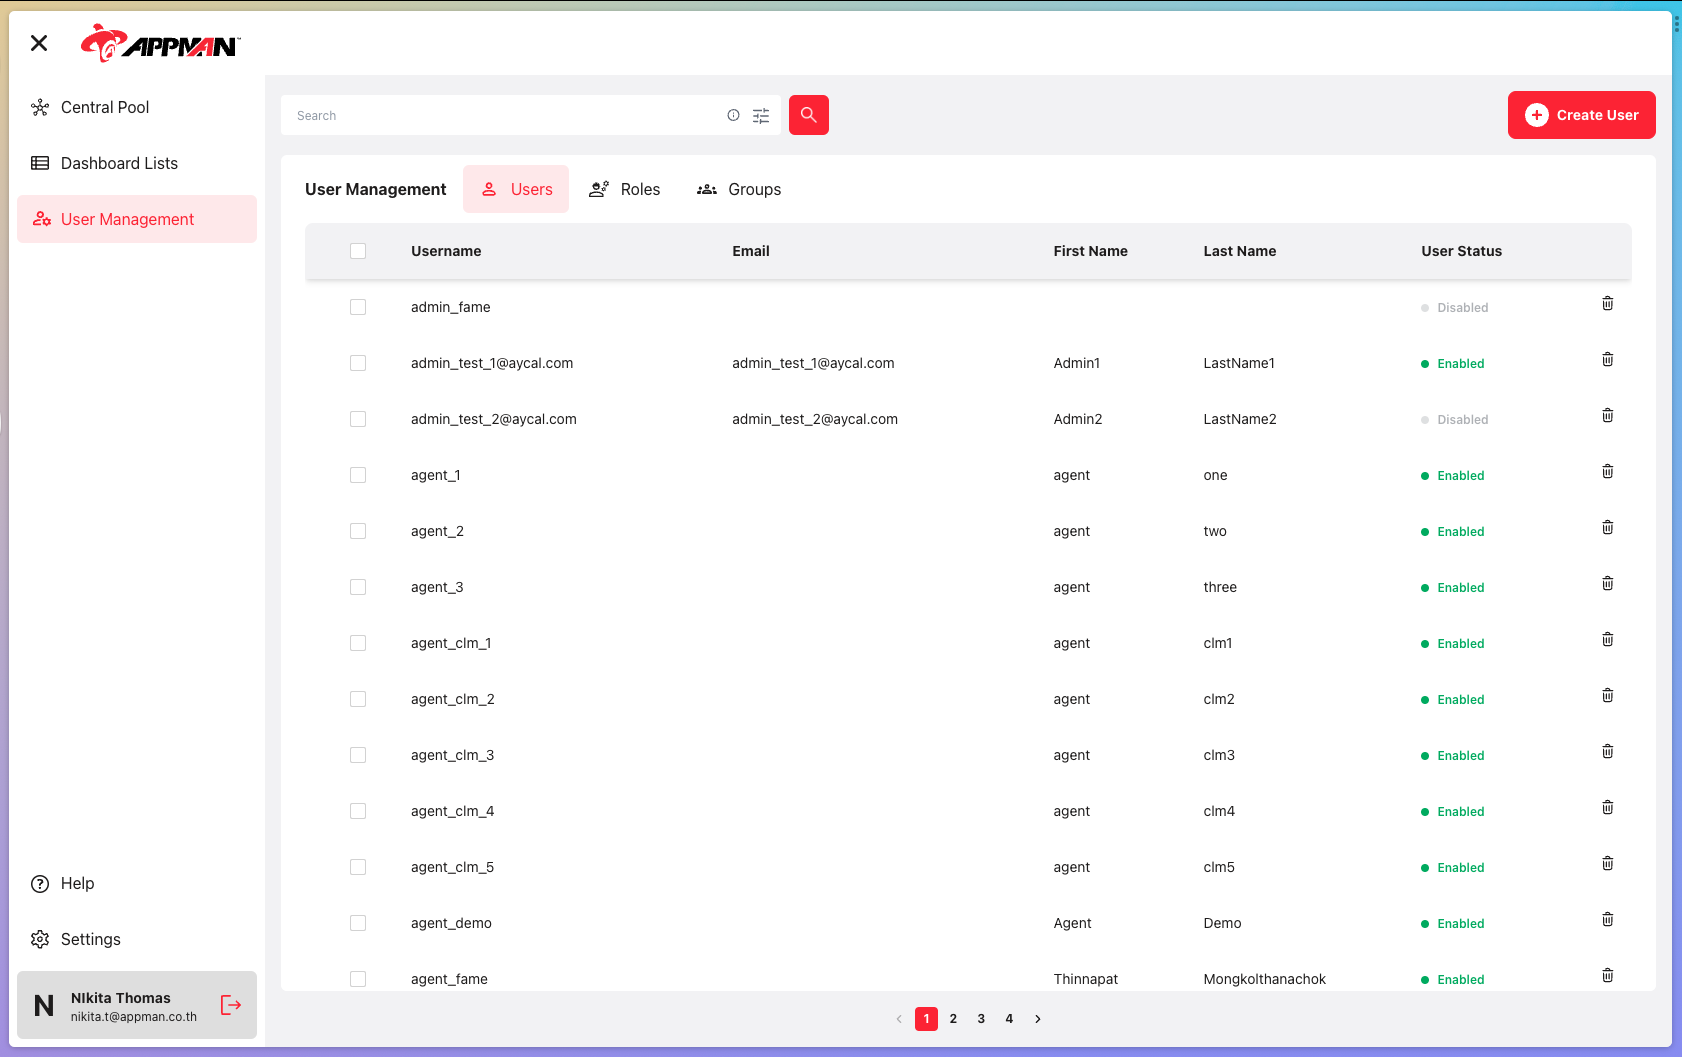Select User Management in the sidebar
Image resolution: width=1682 pixels, height=1057 pixels.
pyautogui.click(x=137, y=219)
